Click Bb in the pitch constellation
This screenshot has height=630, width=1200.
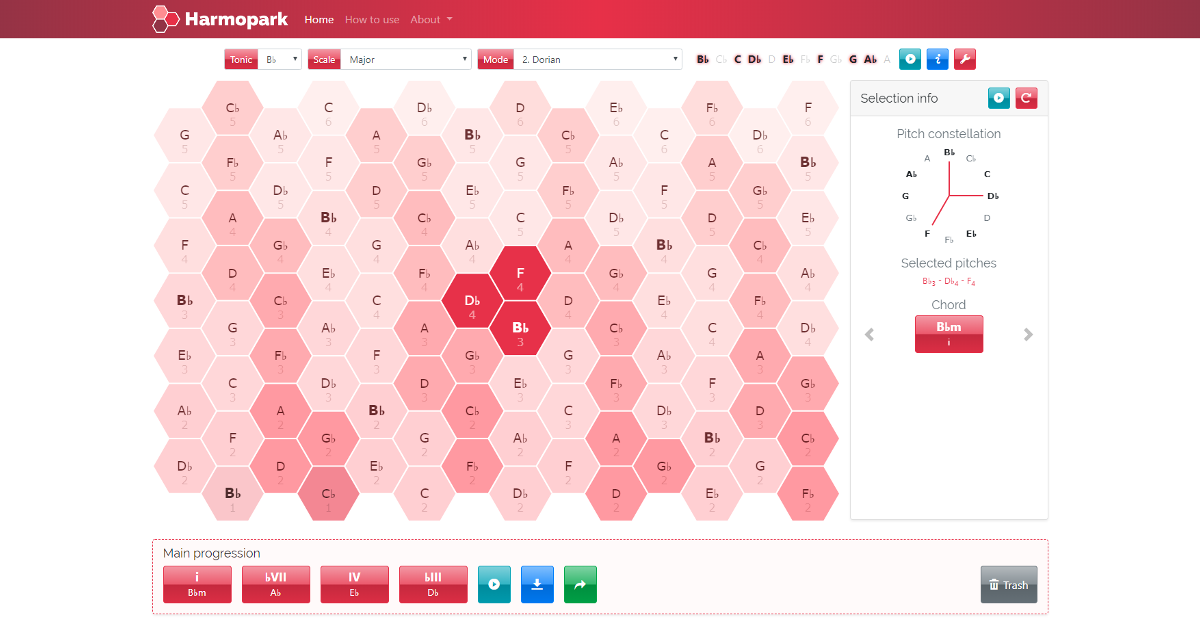coord(949,152)
